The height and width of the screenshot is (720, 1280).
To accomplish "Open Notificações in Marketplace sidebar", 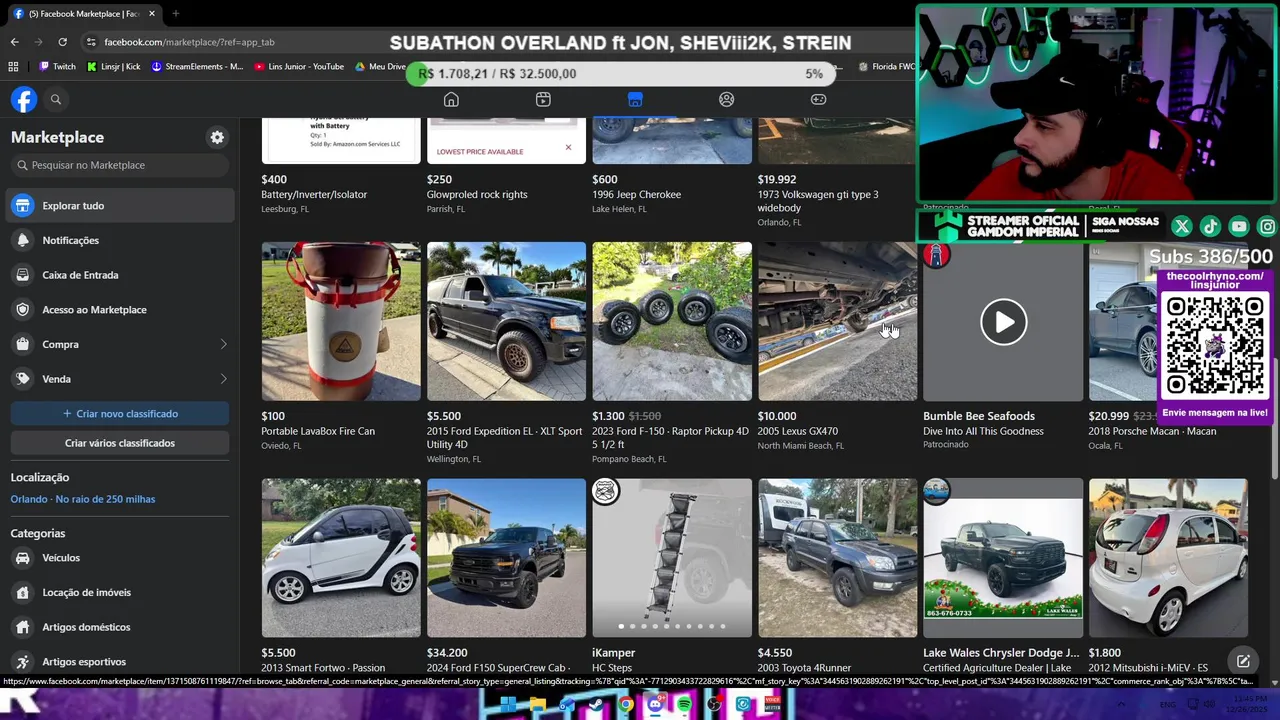I will point(120,240).
